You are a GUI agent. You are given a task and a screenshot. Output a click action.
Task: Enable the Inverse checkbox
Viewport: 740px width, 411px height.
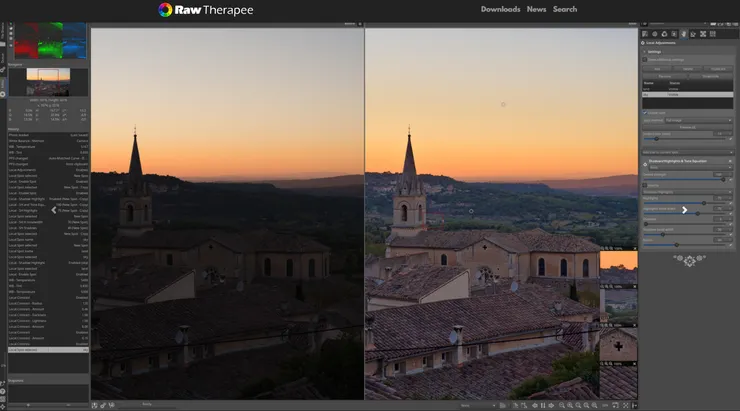645,185
